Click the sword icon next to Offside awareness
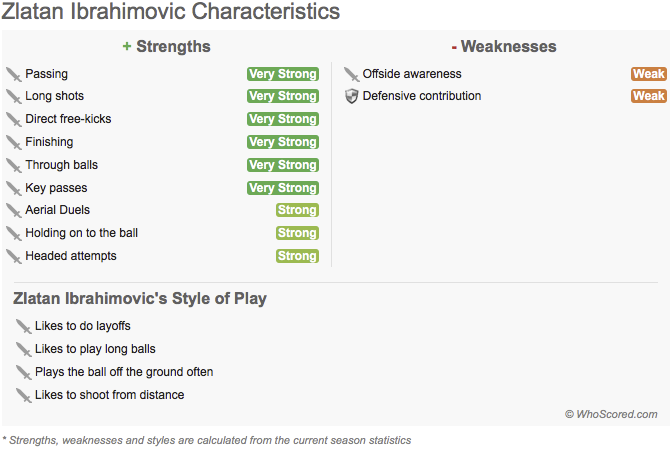 351,74
